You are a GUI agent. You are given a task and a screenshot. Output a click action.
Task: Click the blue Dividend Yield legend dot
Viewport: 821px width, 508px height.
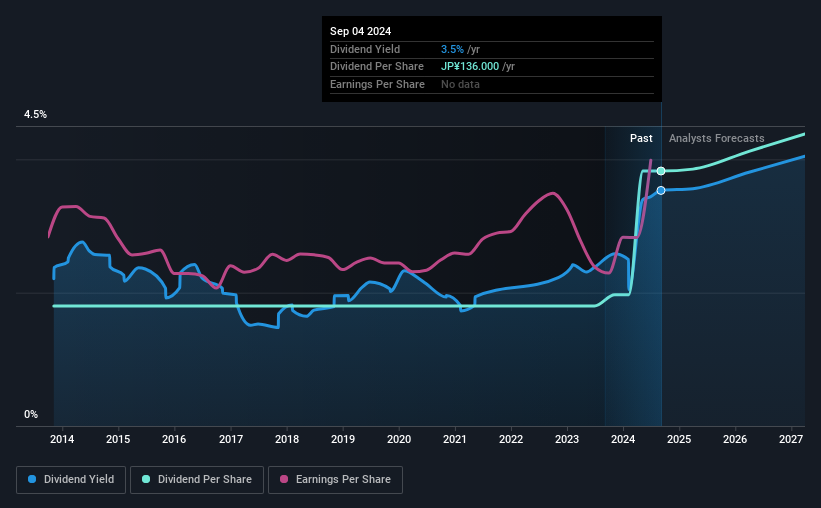(32, 479)
